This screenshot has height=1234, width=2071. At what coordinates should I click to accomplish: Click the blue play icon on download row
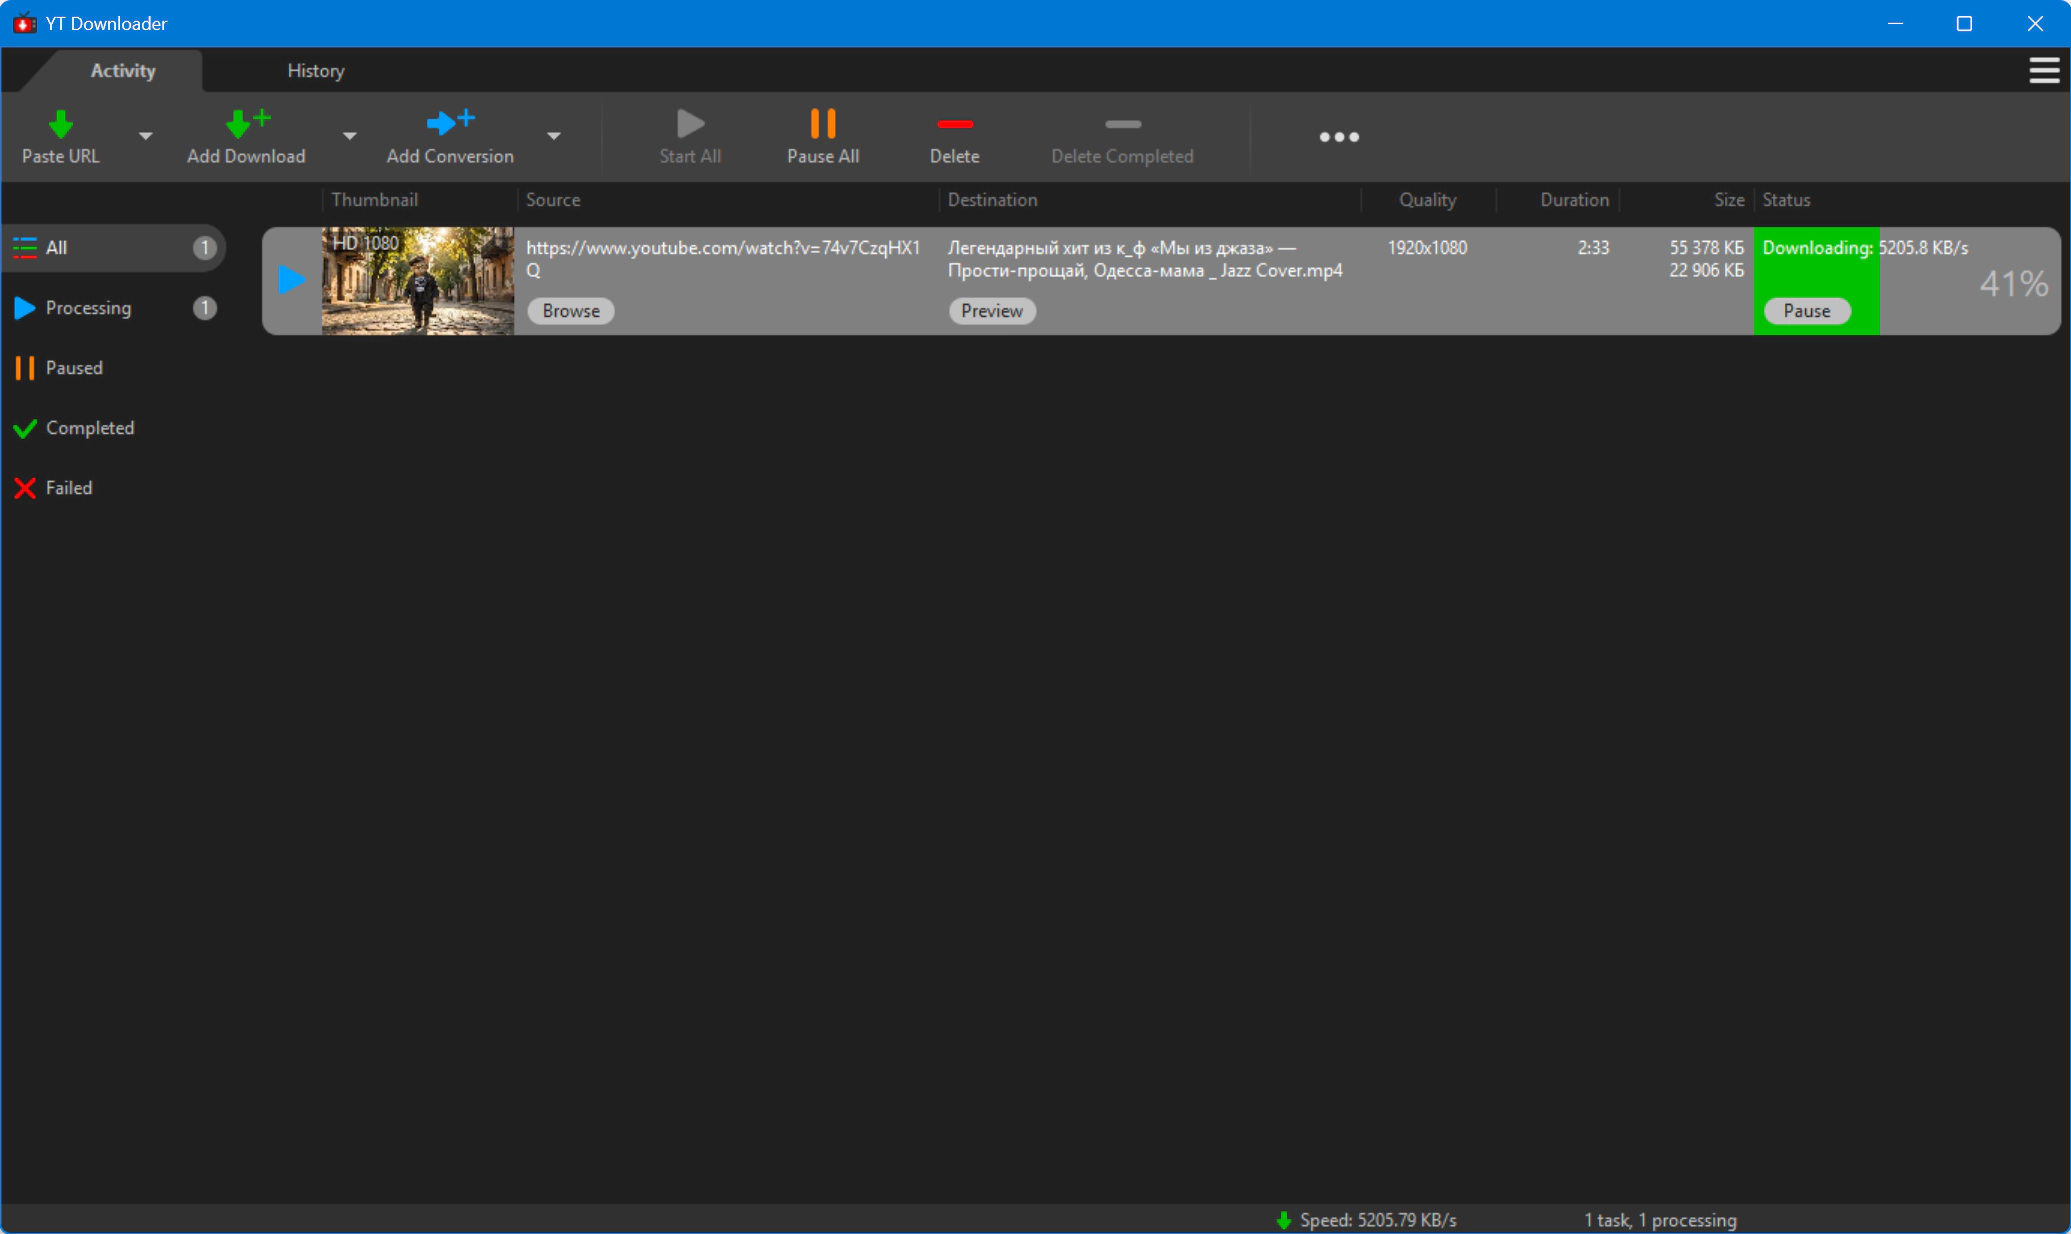[291, 280]
